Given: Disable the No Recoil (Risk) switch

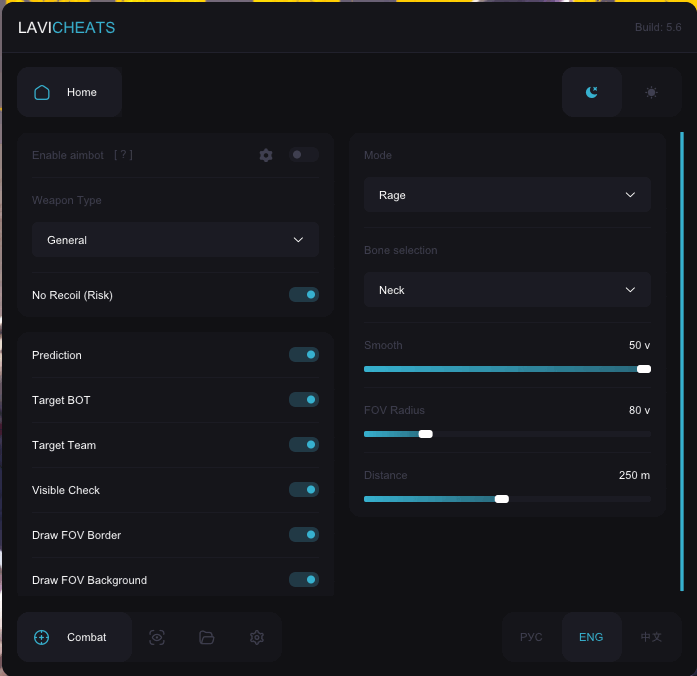Looking at the screenshot, I should [x=304, y=295].
